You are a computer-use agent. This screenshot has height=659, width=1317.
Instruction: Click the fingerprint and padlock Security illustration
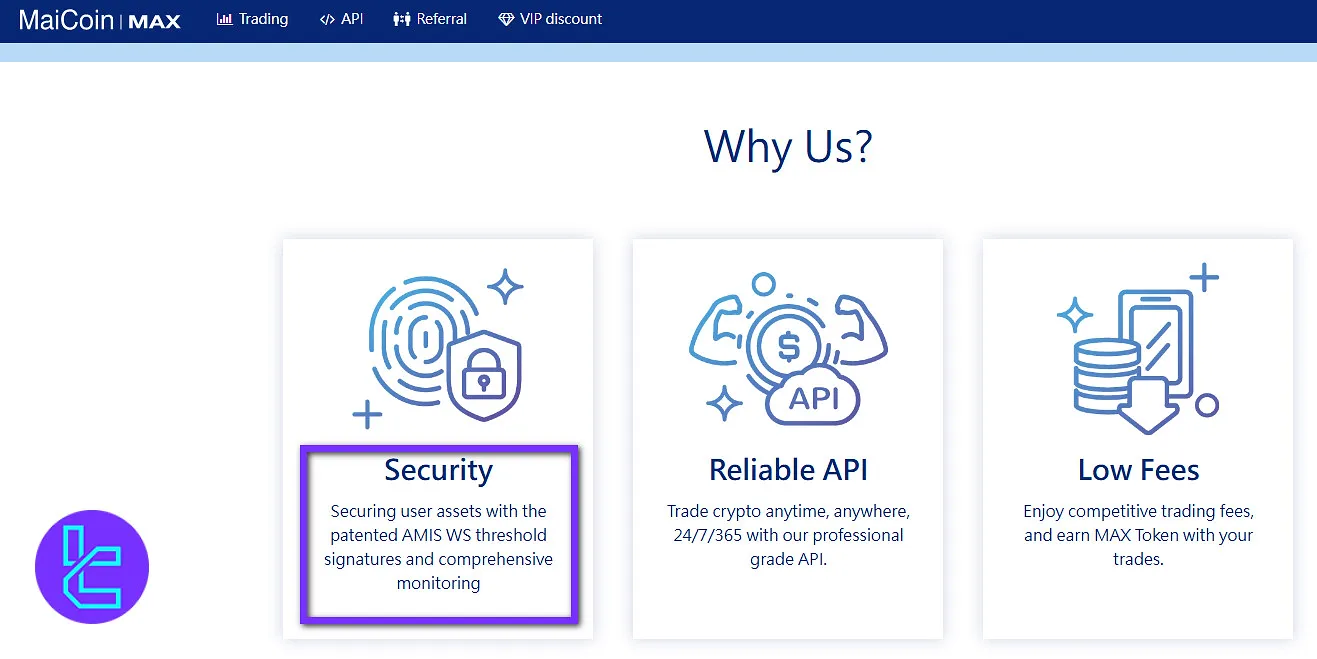click(438, 349)
